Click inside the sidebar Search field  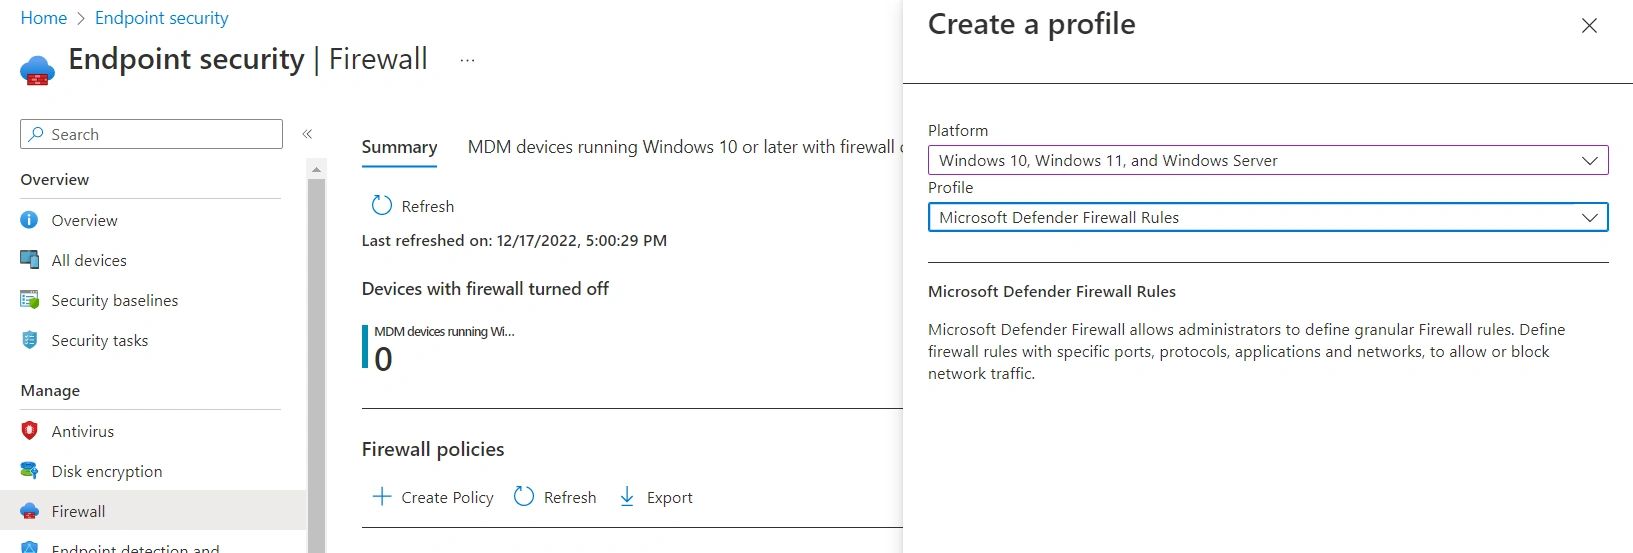[x=151, y=134]
